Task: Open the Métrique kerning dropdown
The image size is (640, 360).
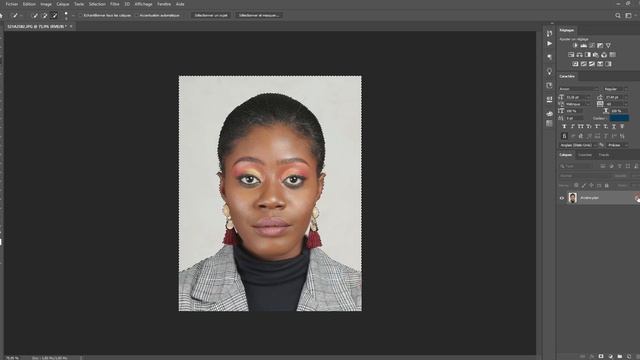Action: point(578,104)
